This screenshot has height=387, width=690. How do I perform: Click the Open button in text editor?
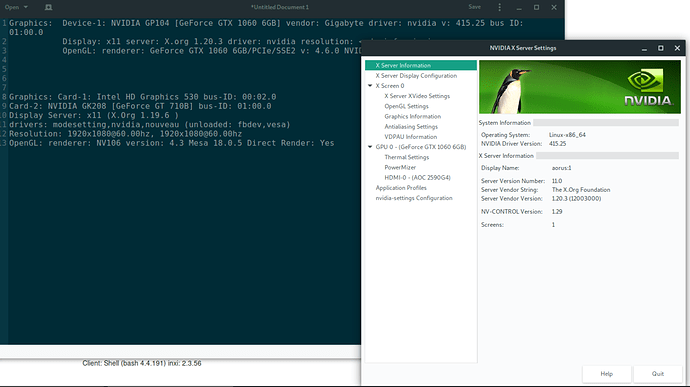[x=12, y=7]
